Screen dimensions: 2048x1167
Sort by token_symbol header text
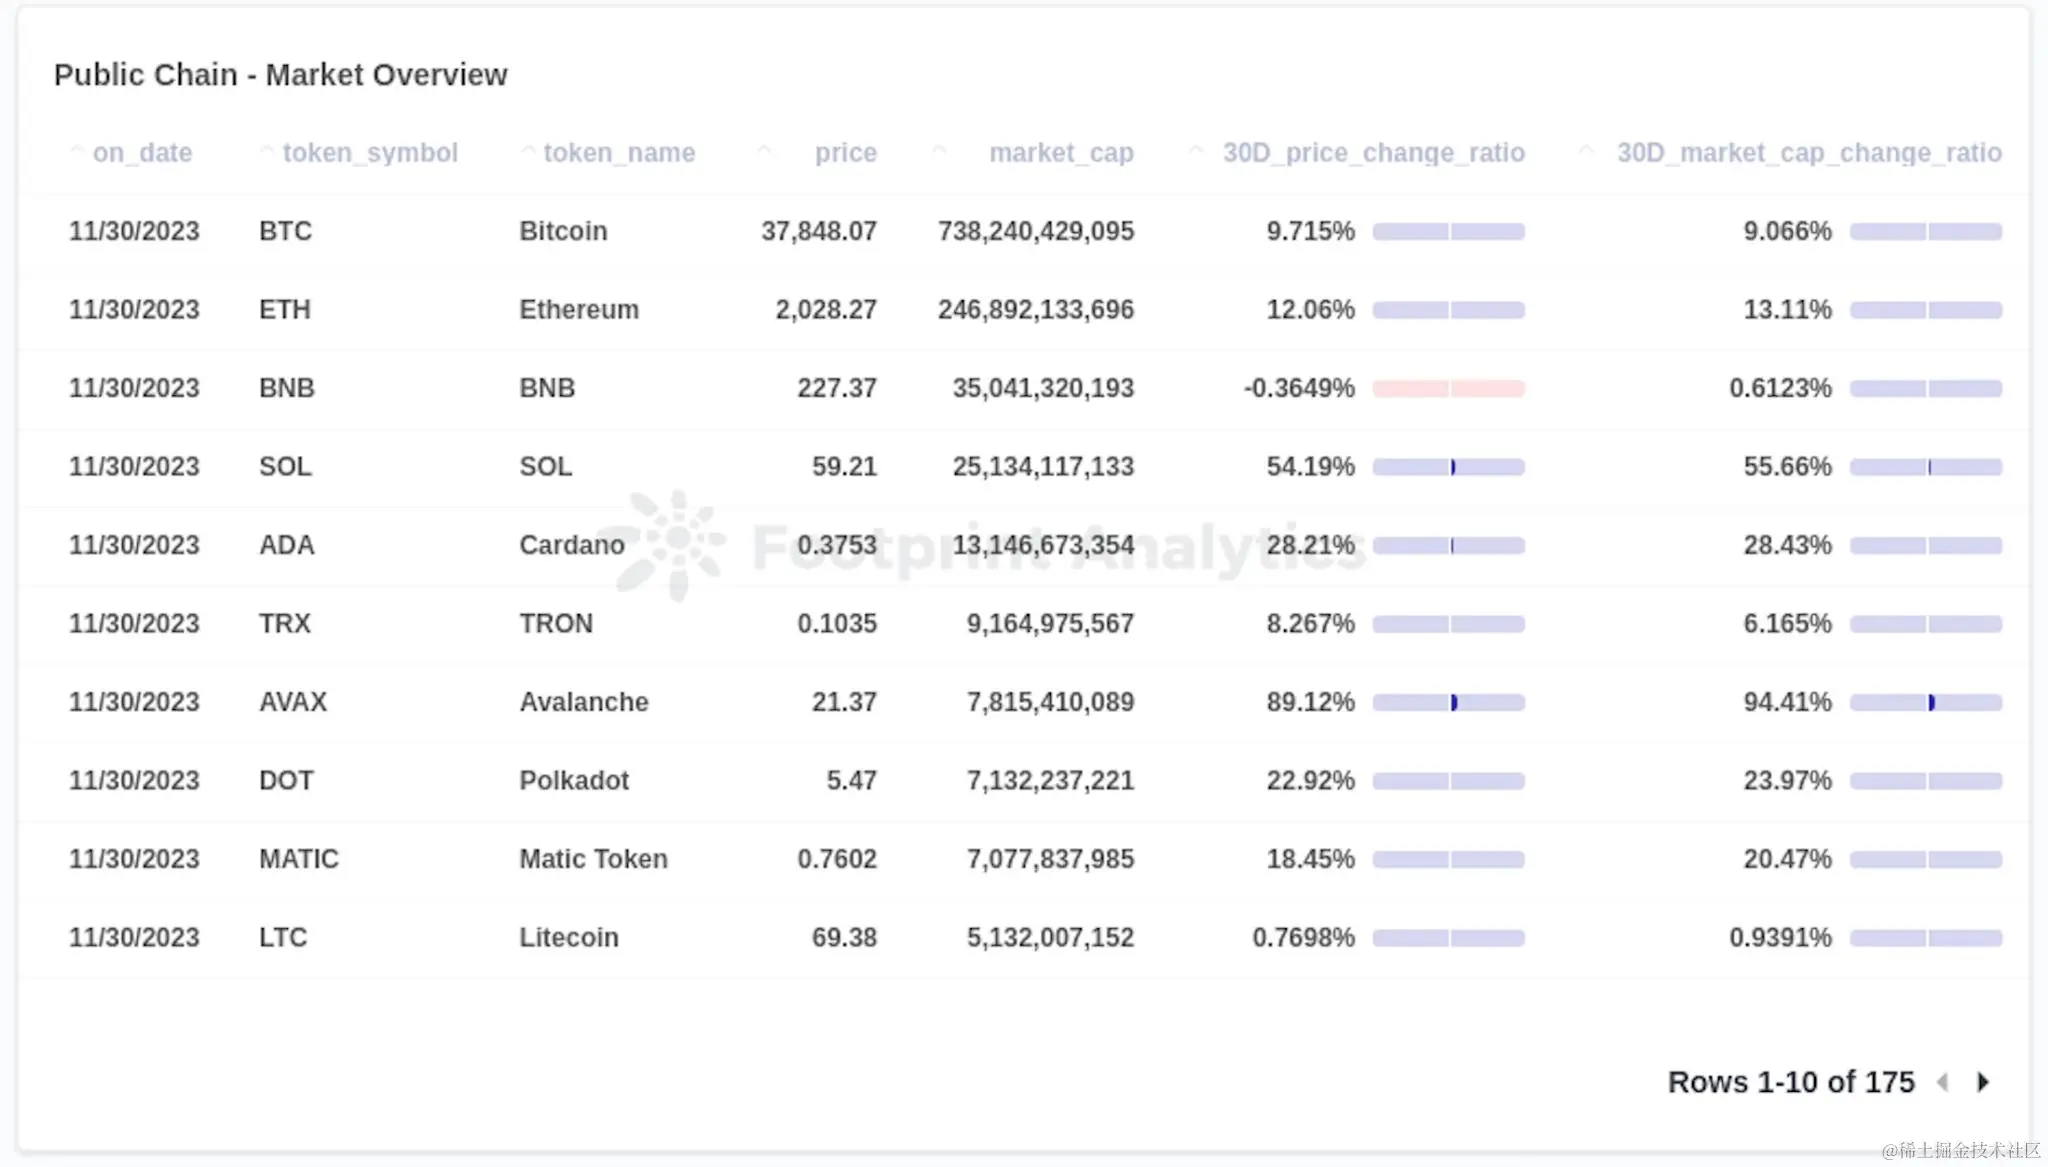point(370,153)
